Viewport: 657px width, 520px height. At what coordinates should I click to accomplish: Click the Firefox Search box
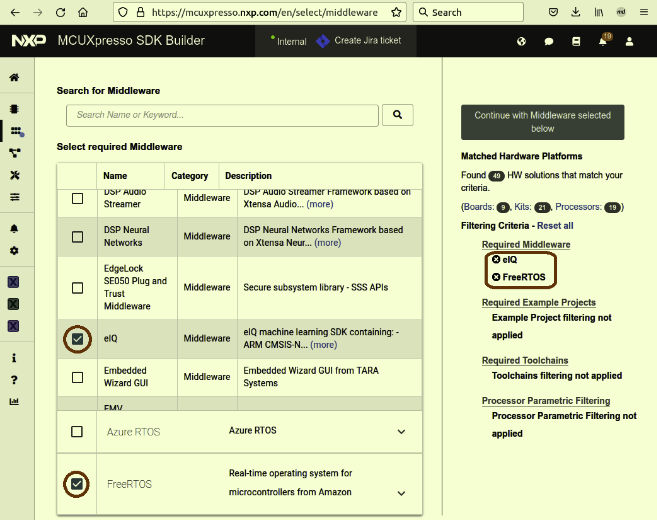(468, 12)
